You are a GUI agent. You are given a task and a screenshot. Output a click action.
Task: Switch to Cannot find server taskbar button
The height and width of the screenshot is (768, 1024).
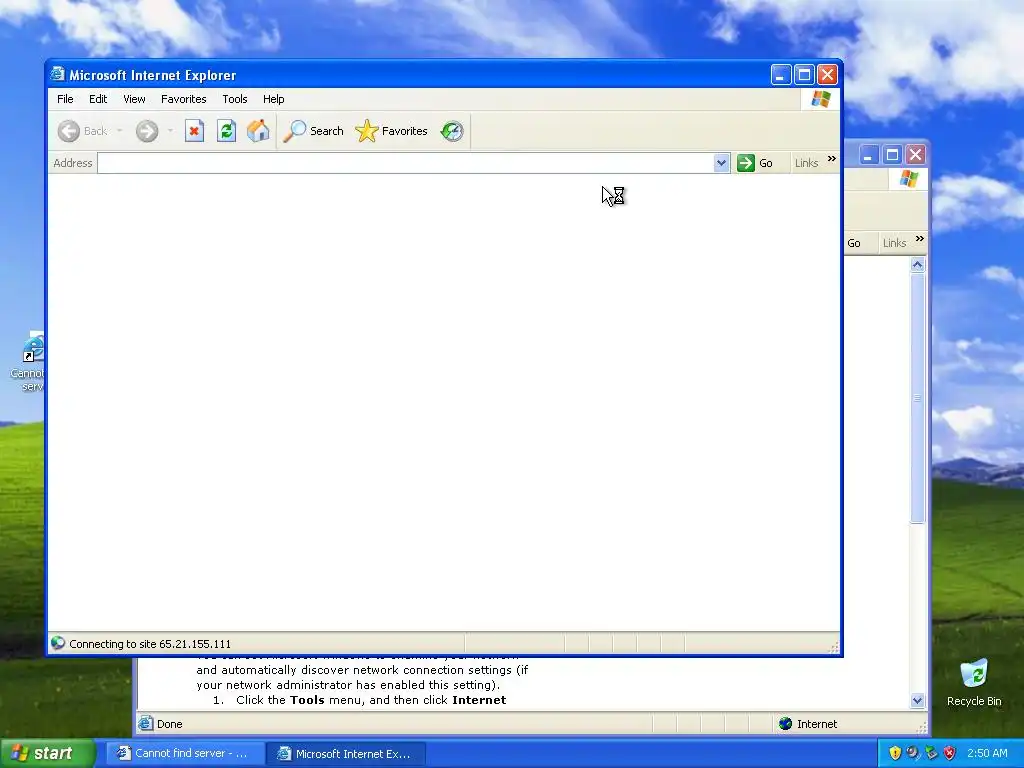point(186,753)
